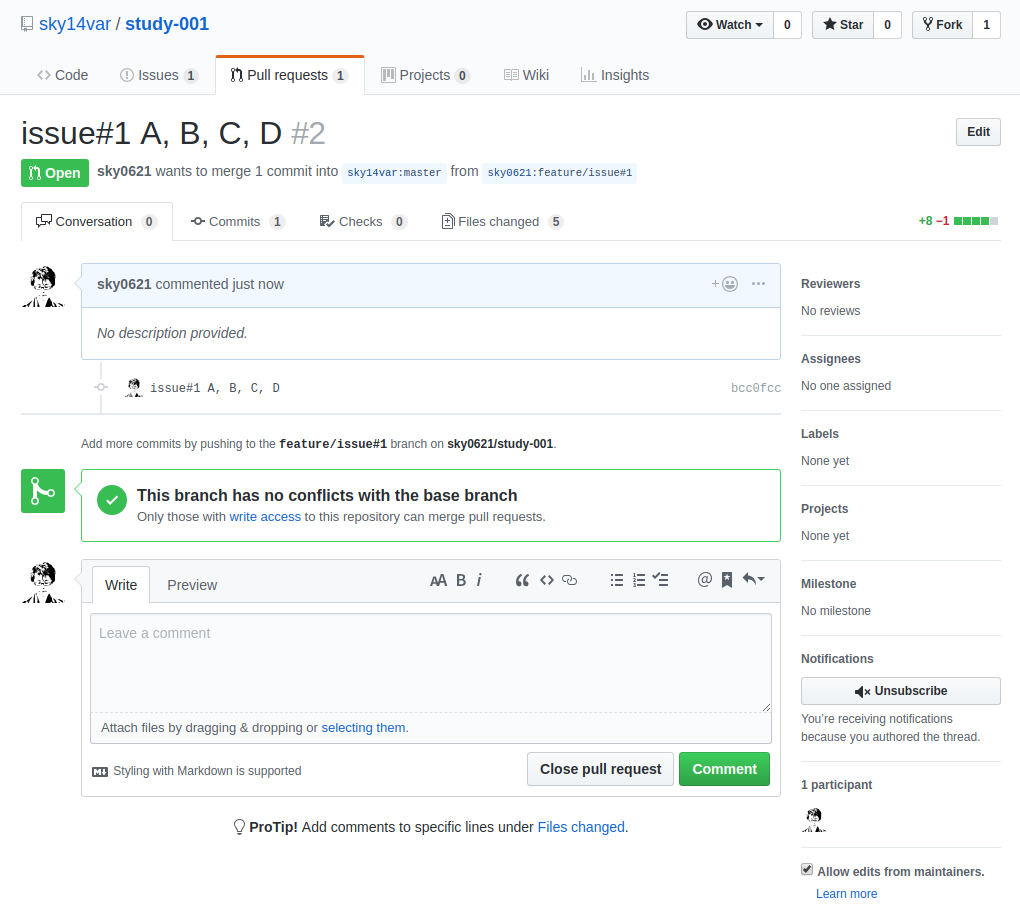Star the study-001 repository
Image resolution: width=1020 pixels, height=912 pixels.
point(843,25)
